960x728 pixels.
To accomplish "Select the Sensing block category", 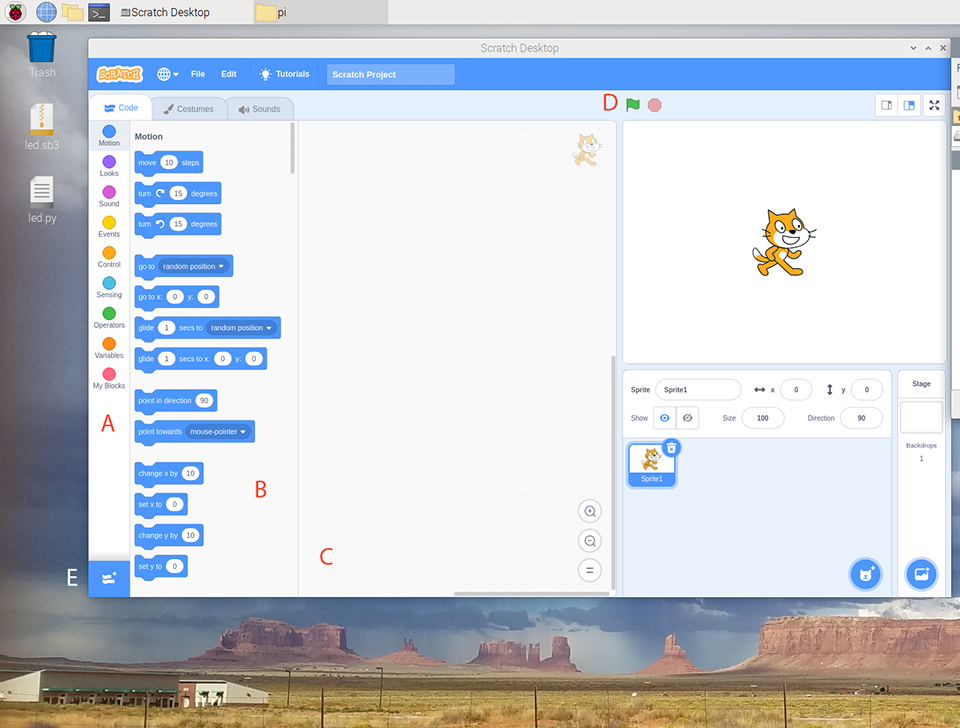I will tap(109, 287).
